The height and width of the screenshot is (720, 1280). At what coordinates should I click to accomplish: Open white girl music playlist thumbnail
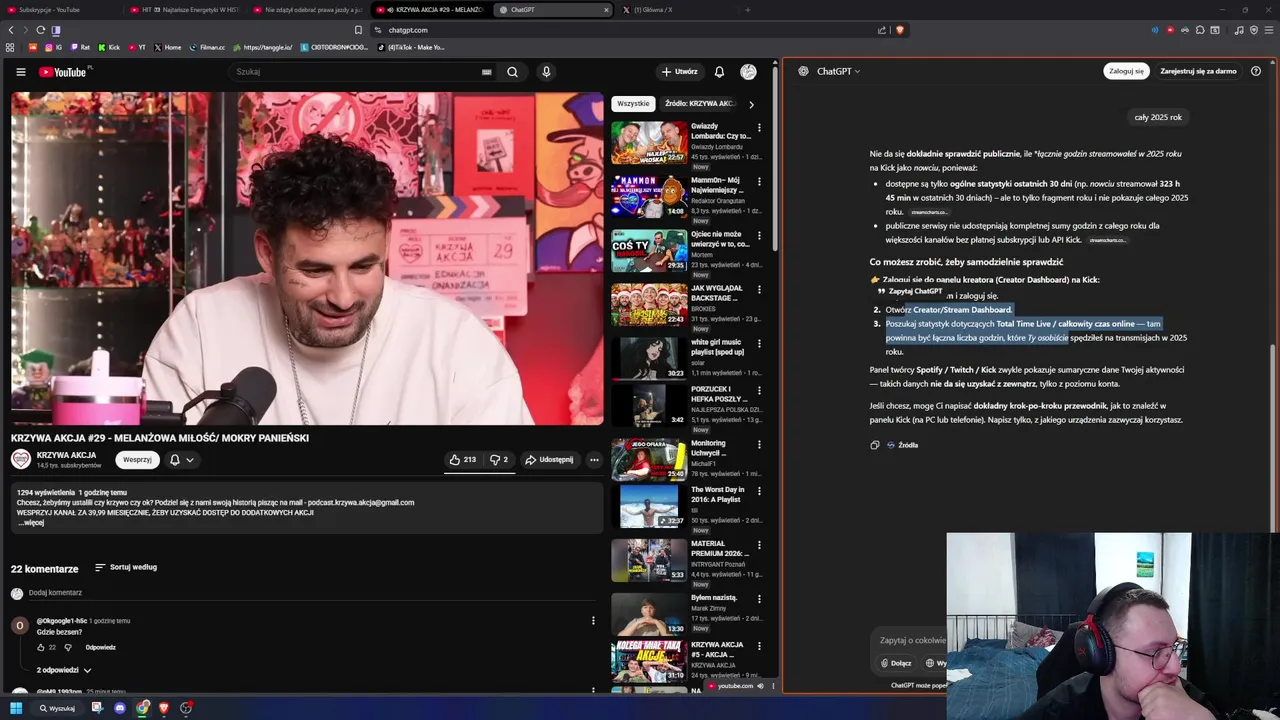click(649, 358)
